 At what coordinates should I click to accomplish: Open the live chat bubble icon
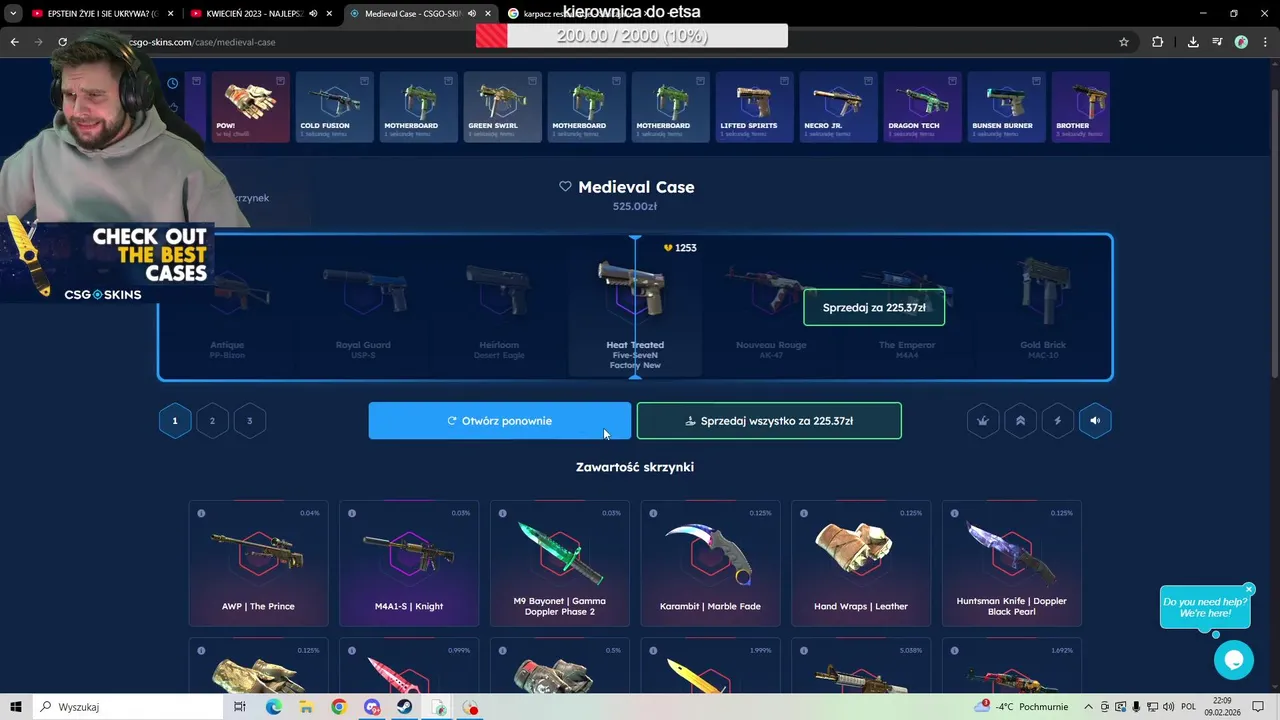(1234, 660)
